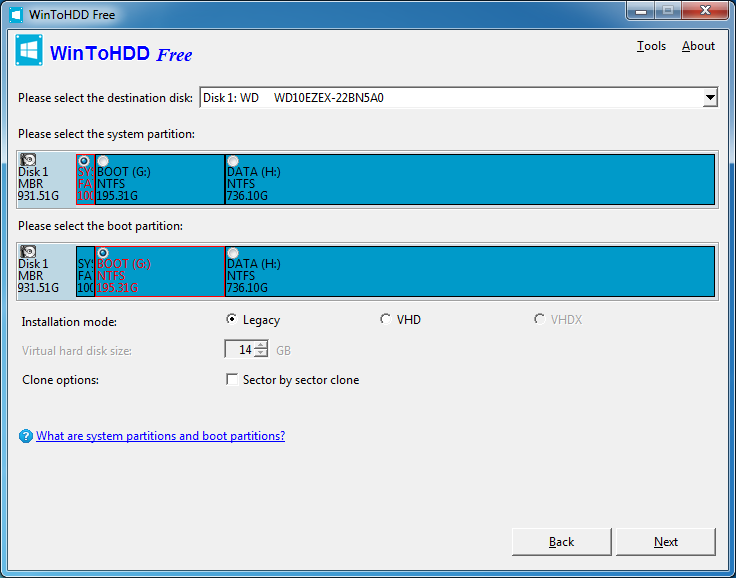The height and width of the screenshot is (578, 736).
Task: Open the Tools menu
Action: point(651,46)
